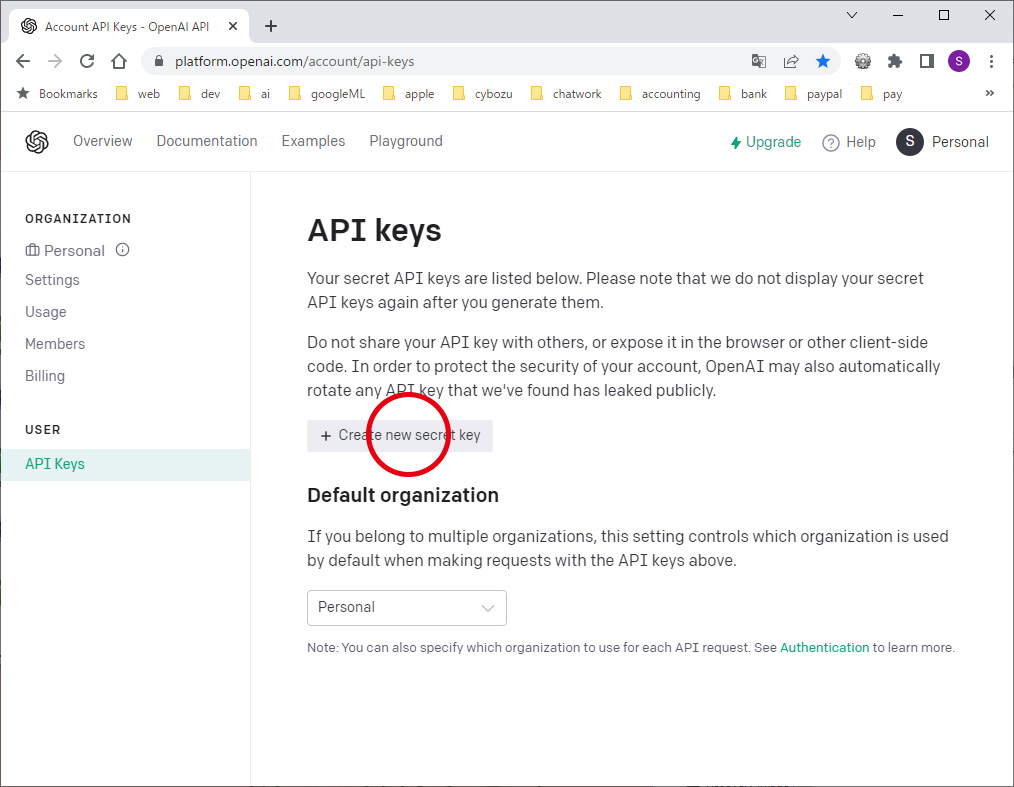Click Create new secret key button
This screenshot has width=1014, height=787.
(400, 436)
